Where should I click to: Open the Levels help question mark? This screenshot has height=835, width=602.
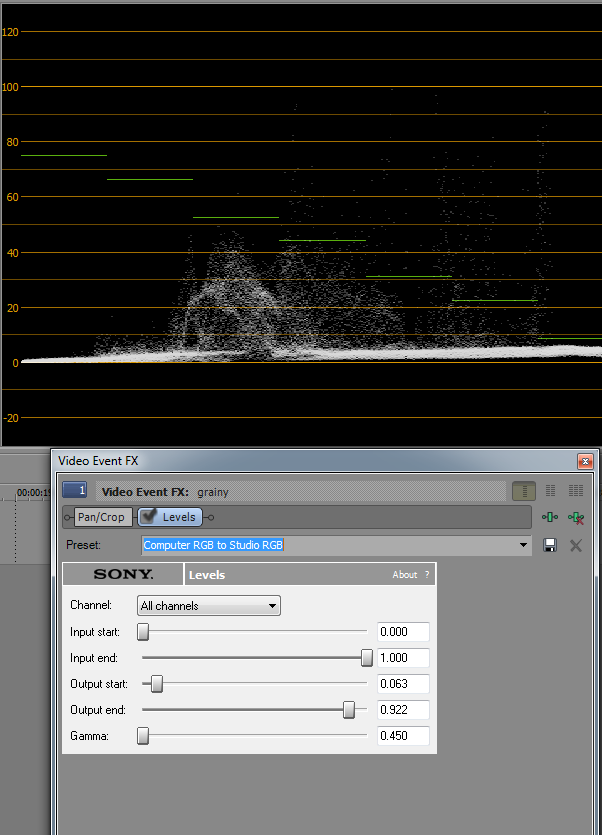(x=427, y=575)
